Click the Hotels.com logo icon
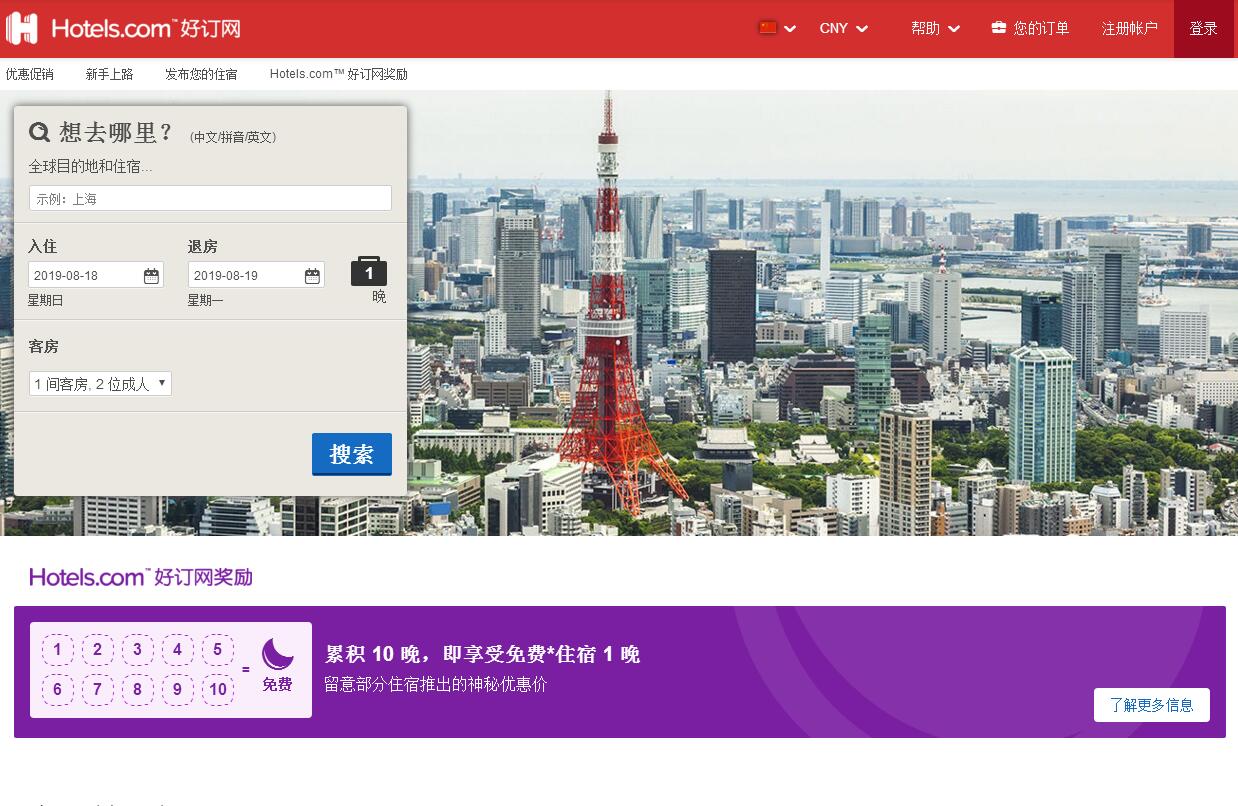Viewport: 1238px width, 806px height. point(22,28)
